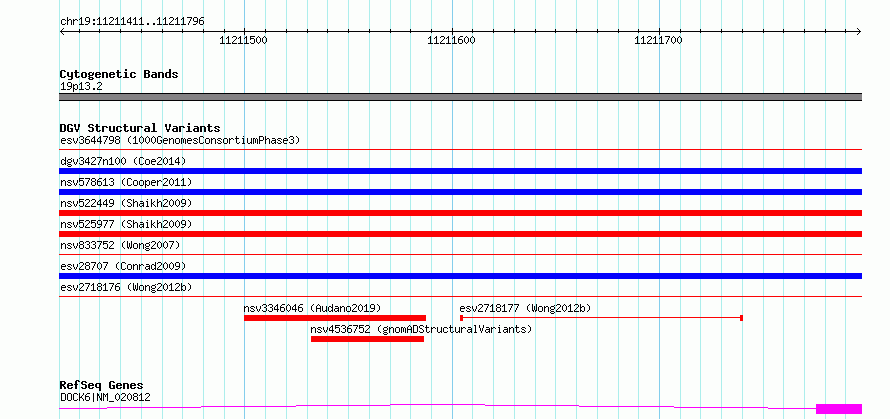Viewport: 890px width, 419px height.
Task: Open variant label esv2718177 (Wong2012b)
Action: (525, 308)
